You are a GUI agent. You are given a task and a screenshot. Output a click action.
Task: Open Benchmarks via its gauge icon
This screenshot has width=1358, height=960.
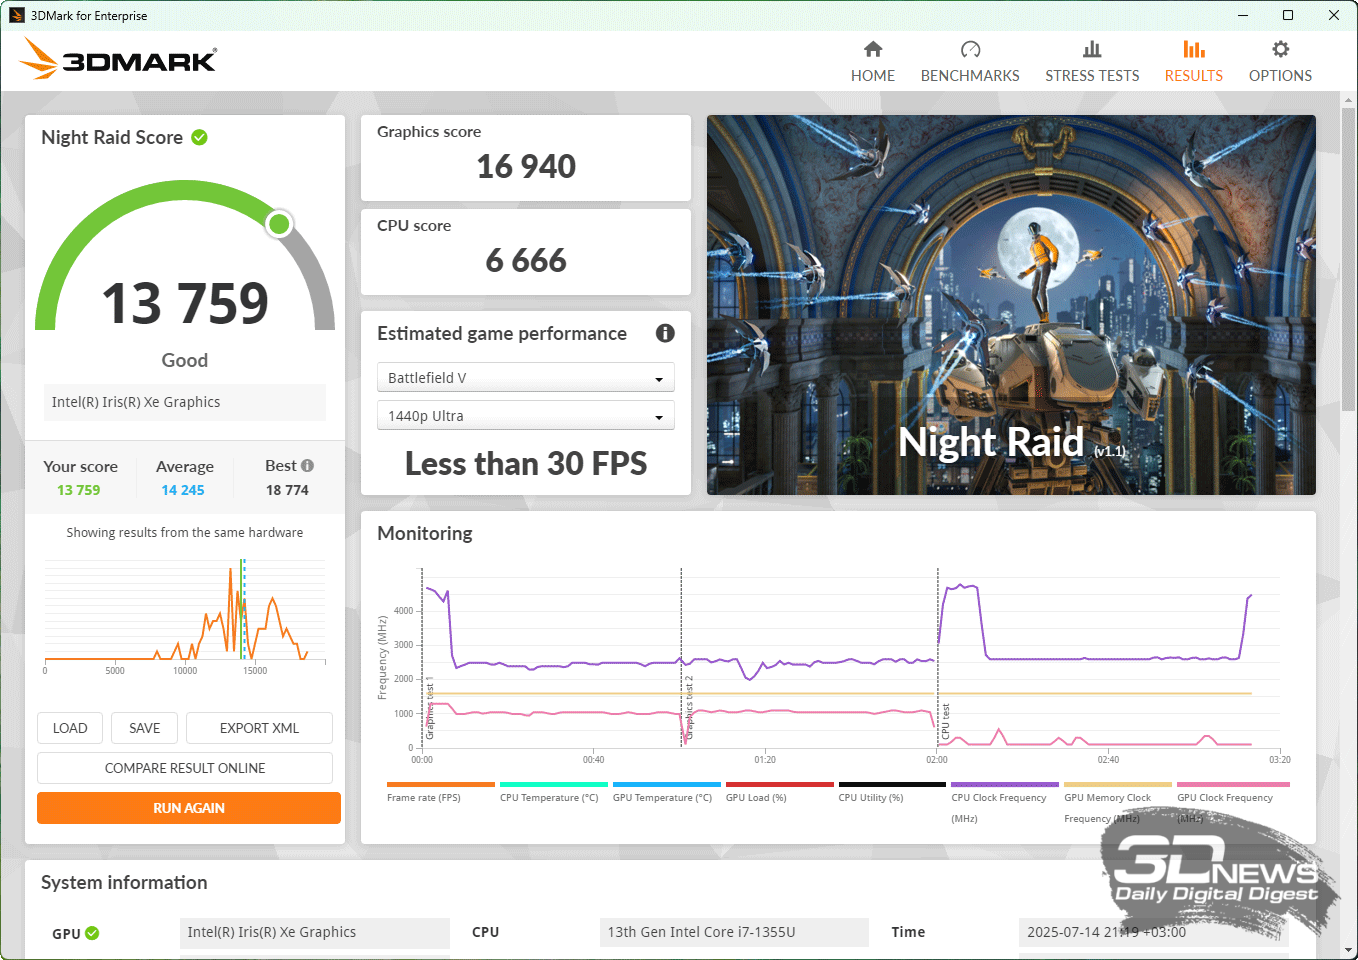coord(970,49)
